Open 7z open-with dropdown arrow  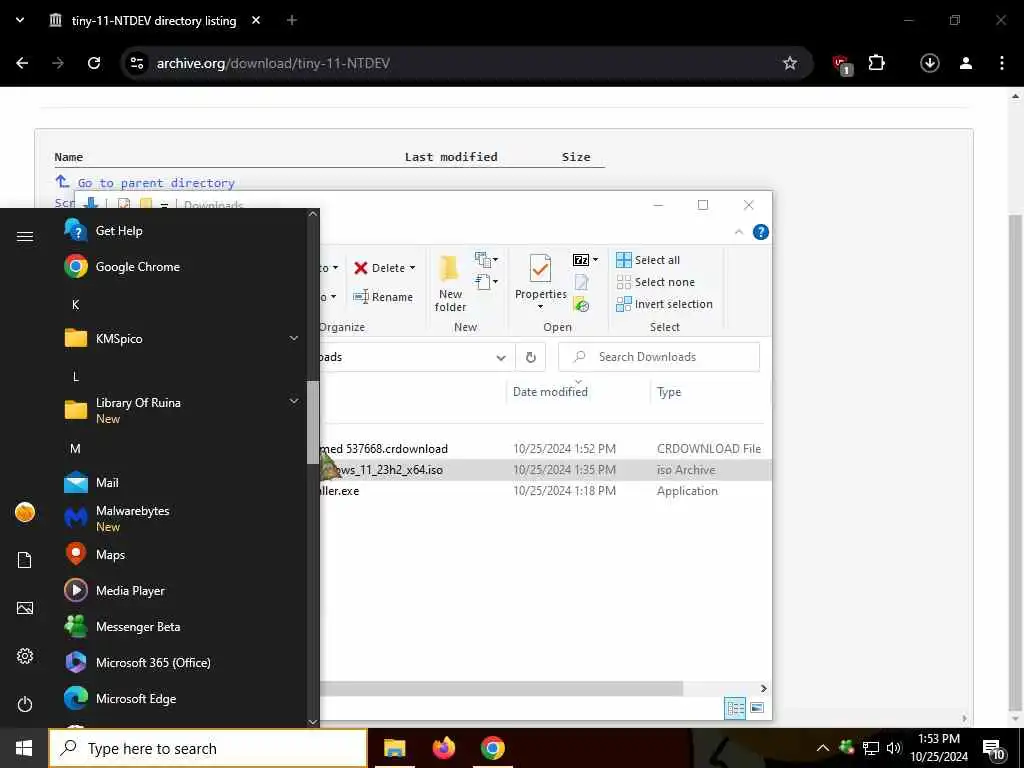[x=595, y=260]
